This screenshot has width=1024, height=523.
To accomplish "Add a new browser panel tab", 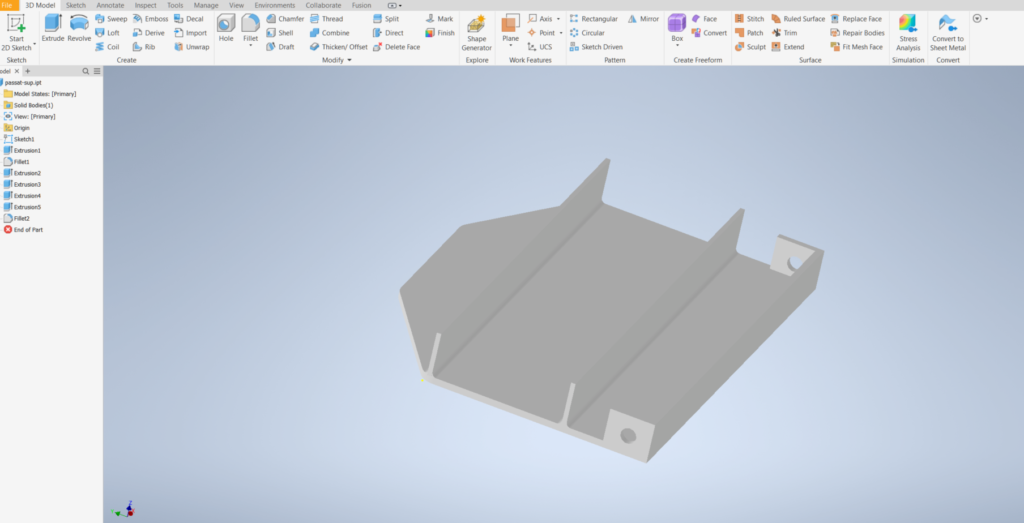I will [27, 71].
